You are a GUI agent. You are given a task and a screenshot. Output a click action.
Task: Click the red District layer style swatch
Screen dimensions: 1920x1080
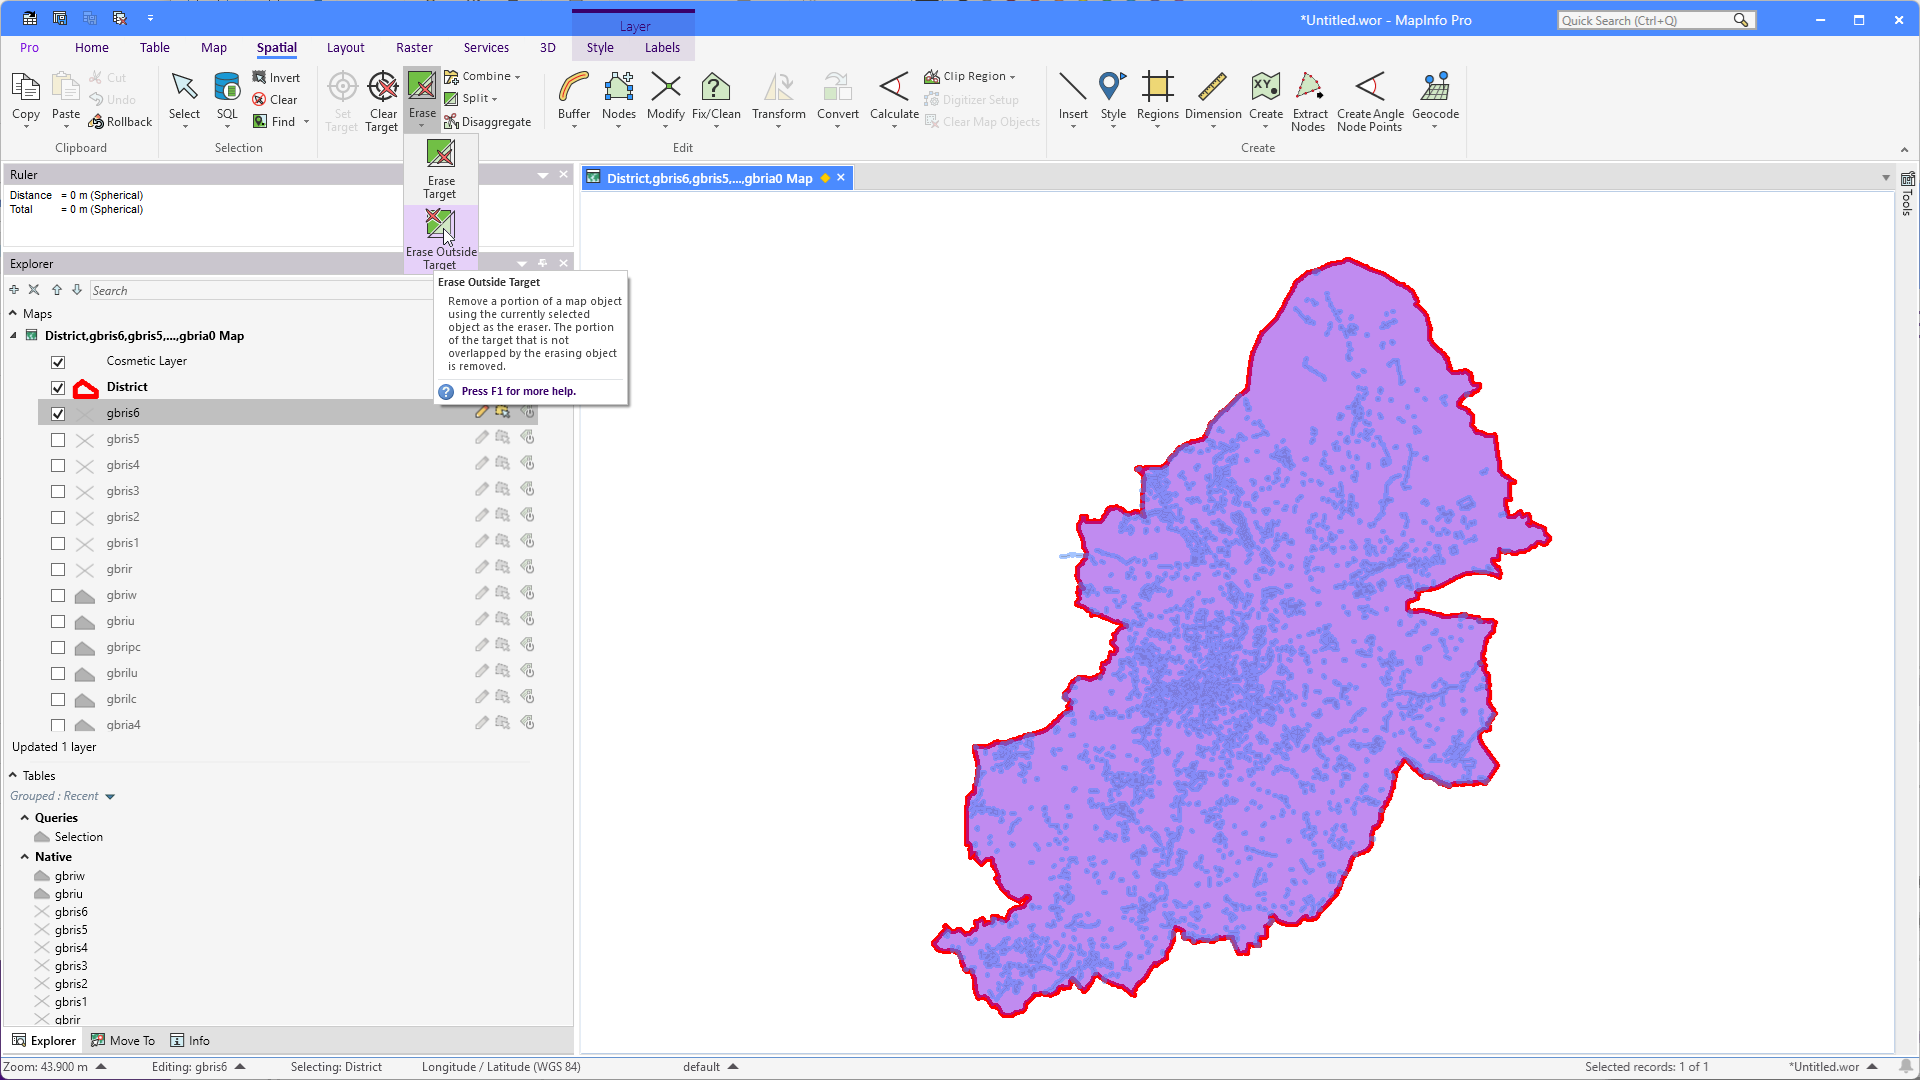pos(86,388)
